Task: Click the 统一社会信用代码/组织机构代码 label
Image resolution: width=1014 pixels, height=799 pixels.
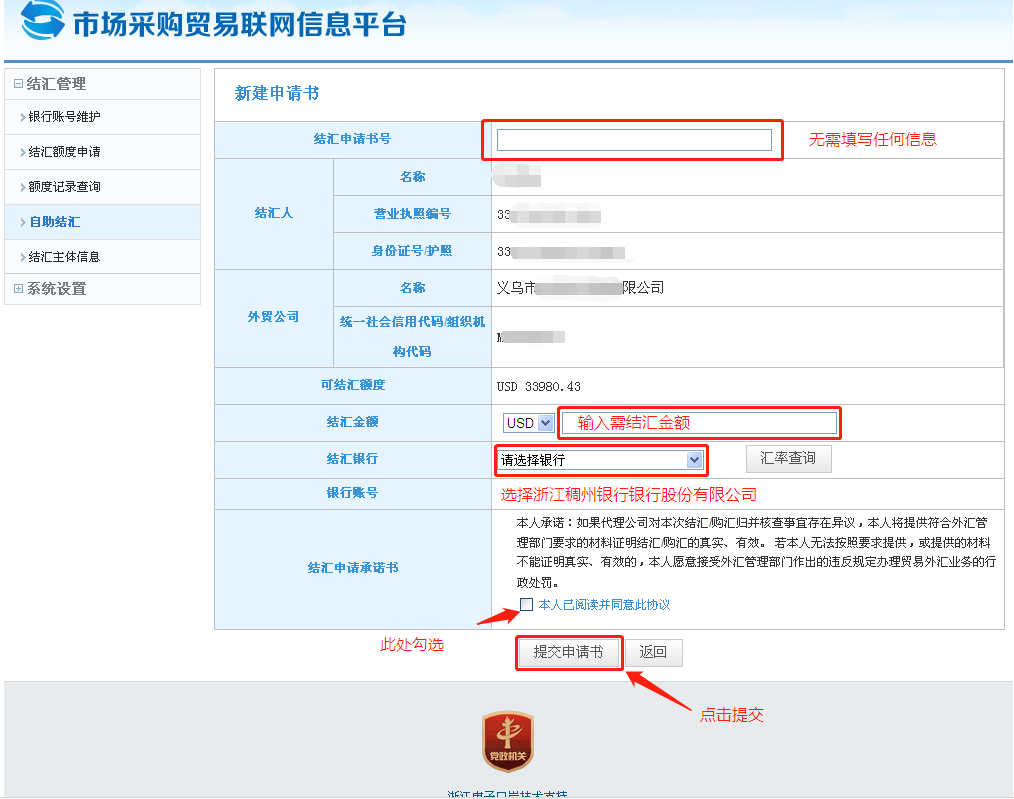Action: pyautogui.click(x=412, y=337)
